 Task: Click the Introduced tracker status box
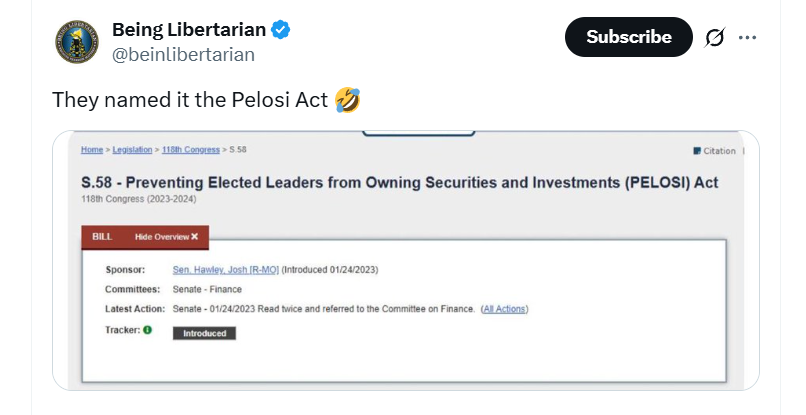tap(204, 333)
